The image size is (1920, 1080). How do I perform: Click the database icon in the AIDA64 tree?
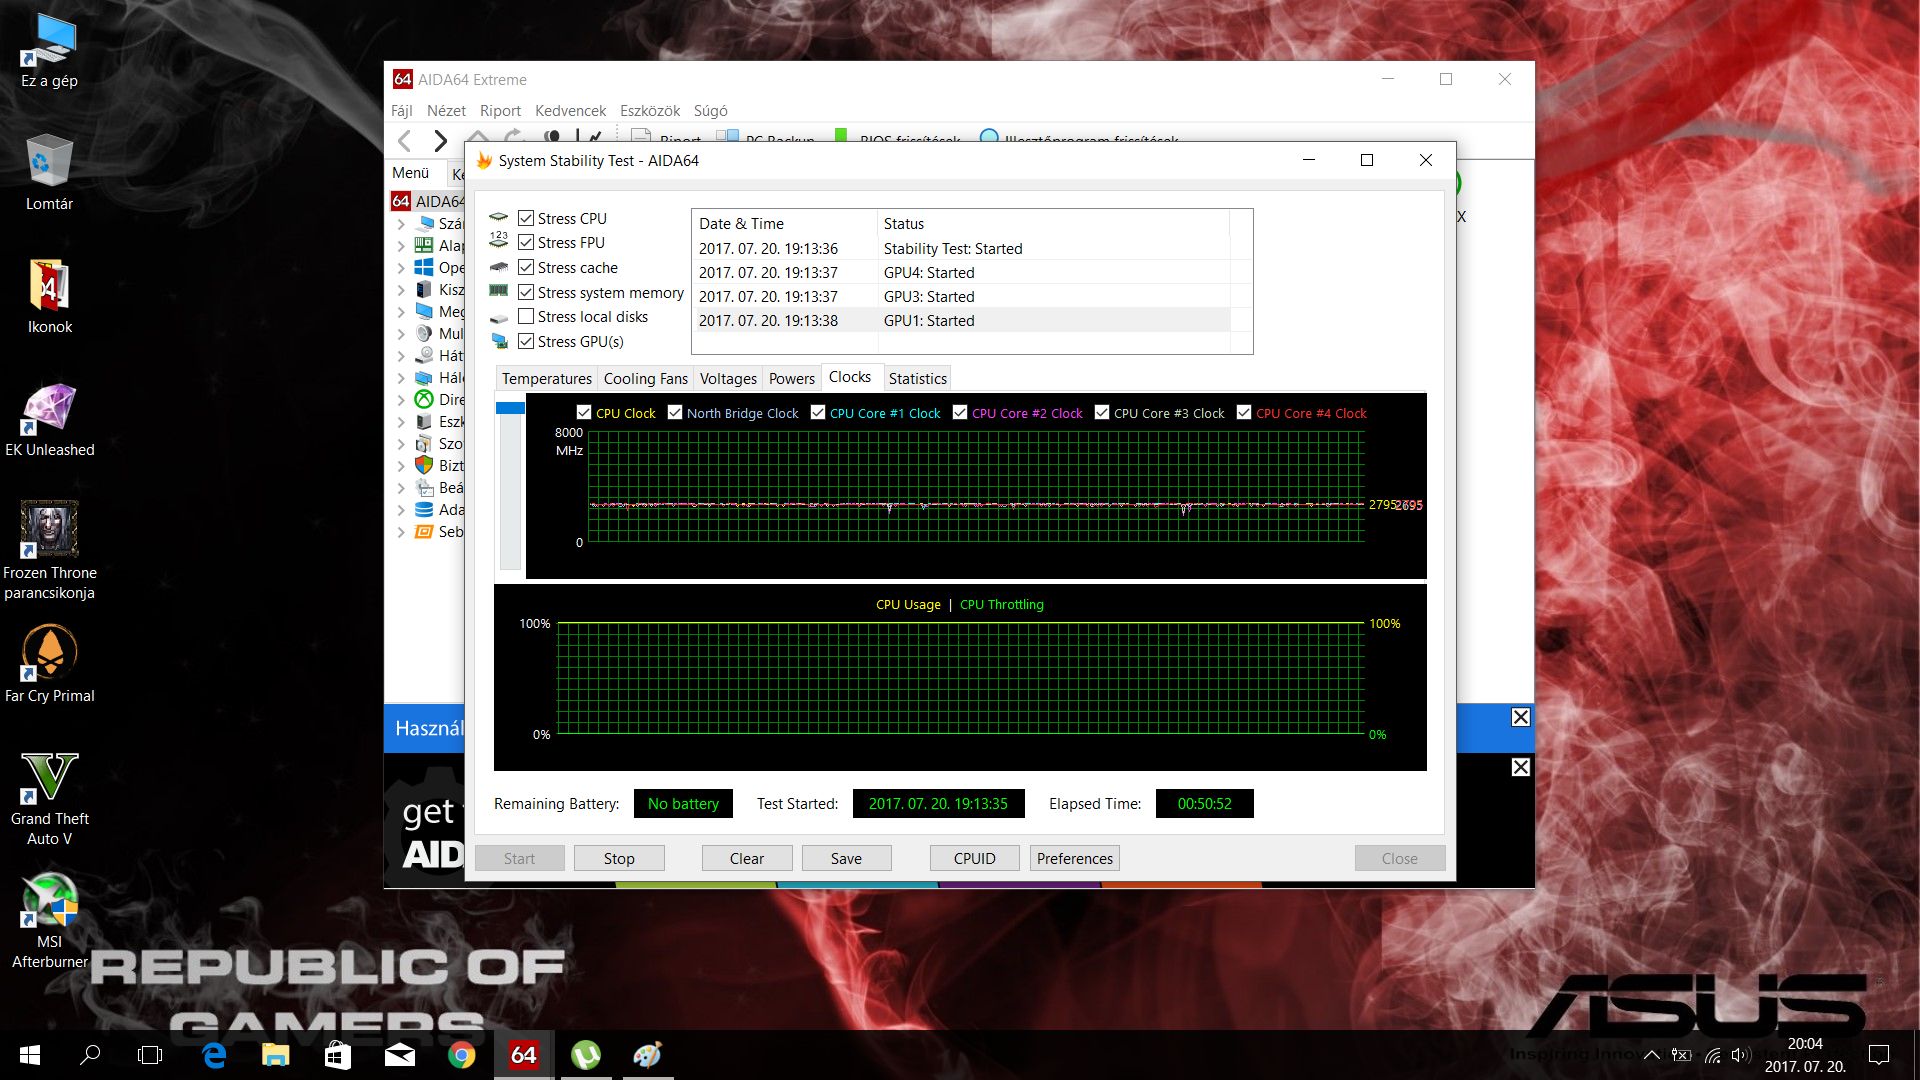point(423,509)
